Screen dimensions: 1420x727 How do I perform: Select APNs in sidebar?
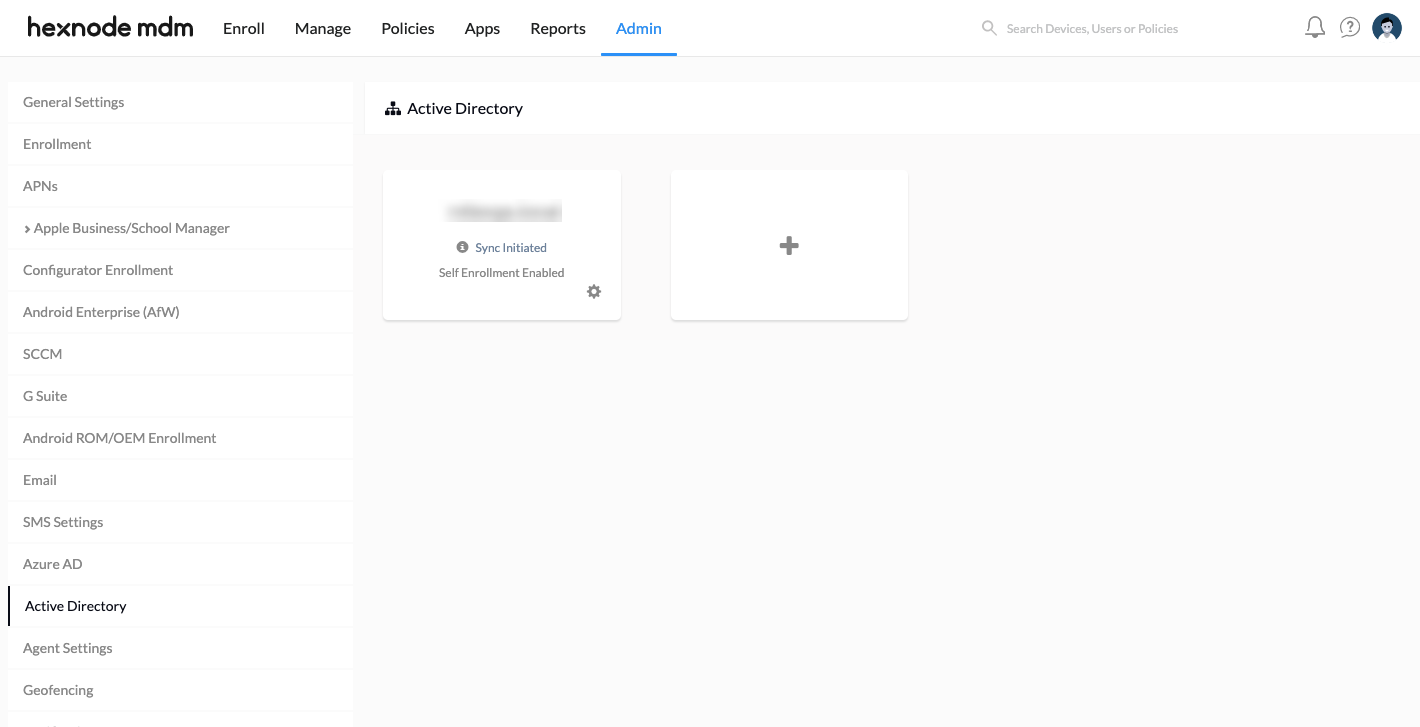click(x=180, y=186)
